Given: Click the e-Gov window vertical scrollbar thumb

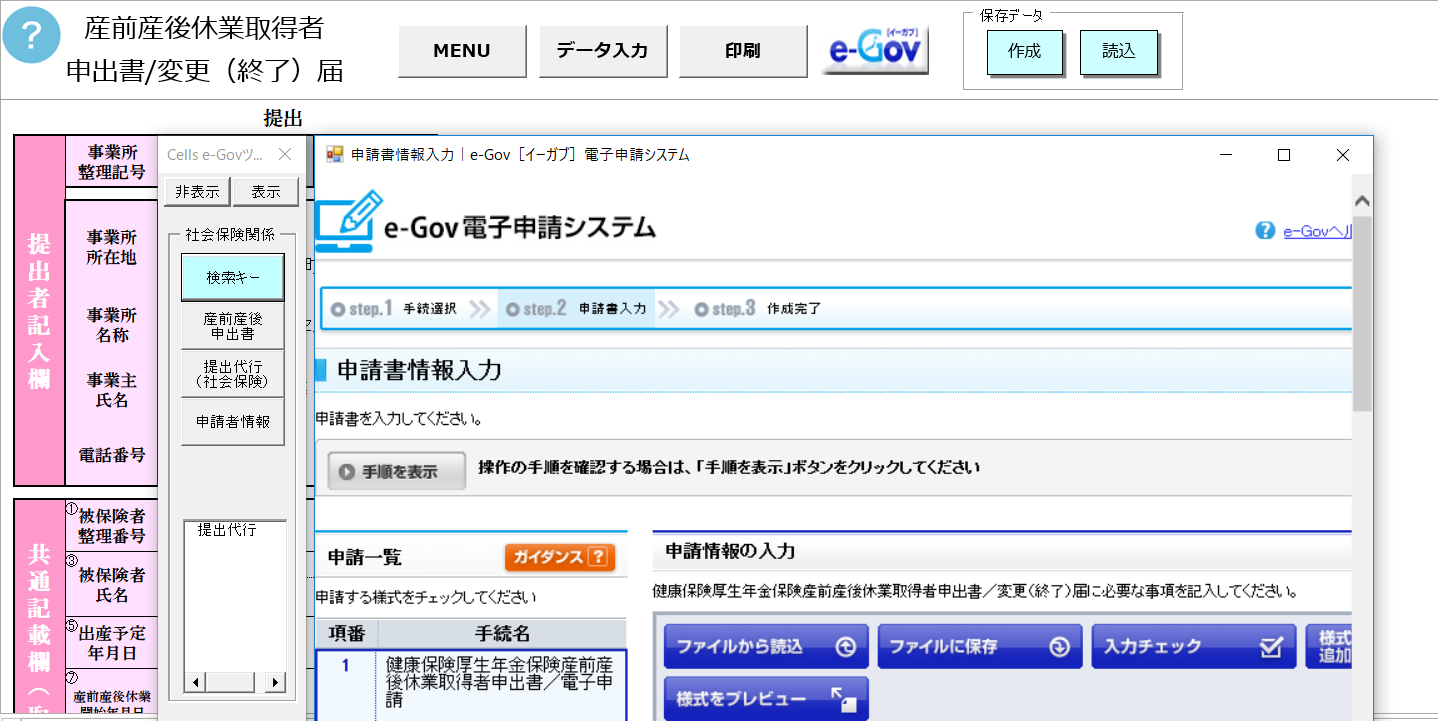Looking at the screenshot, I should click(1362, 312).
